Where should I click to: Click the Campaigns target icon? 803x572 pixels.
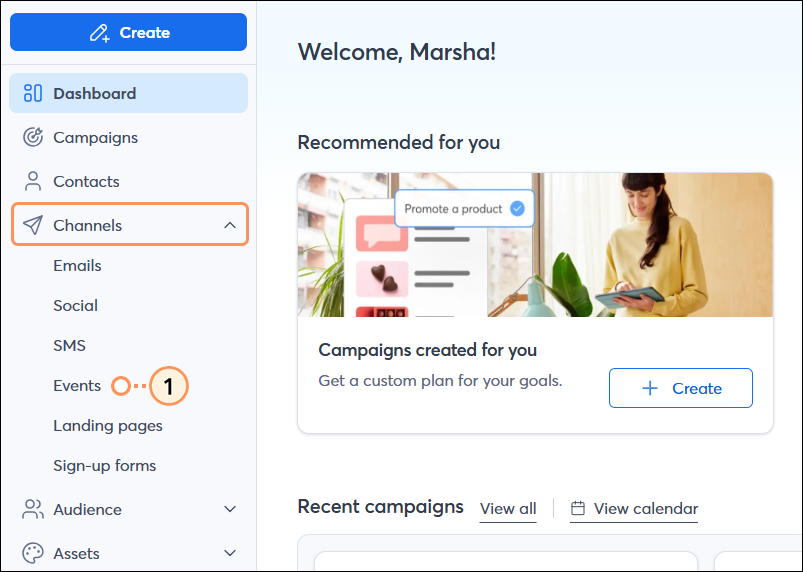33,138
